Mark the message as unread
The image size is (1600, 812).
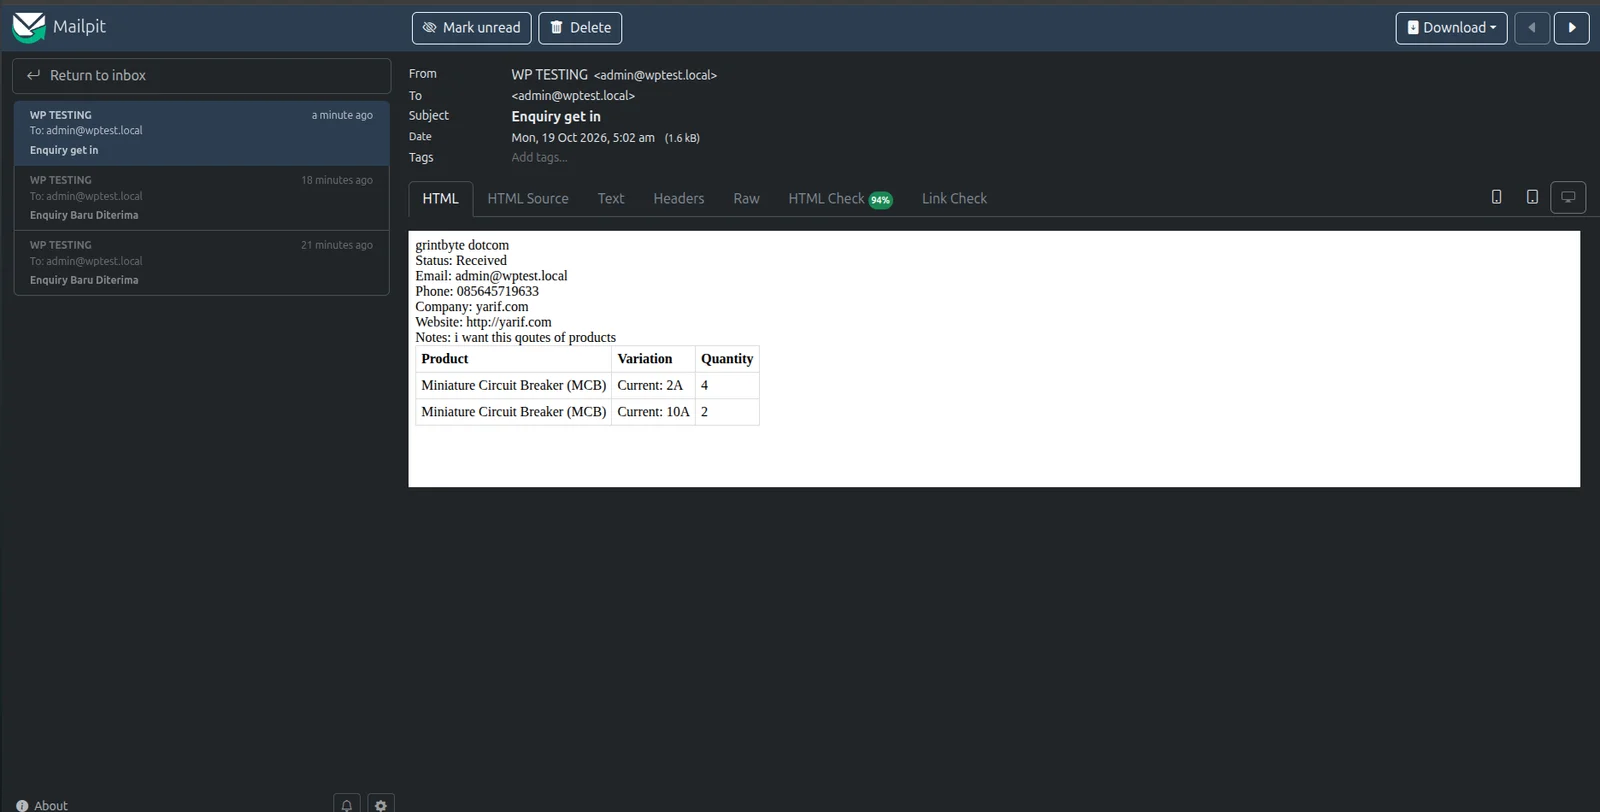click(x=471, y=28)
